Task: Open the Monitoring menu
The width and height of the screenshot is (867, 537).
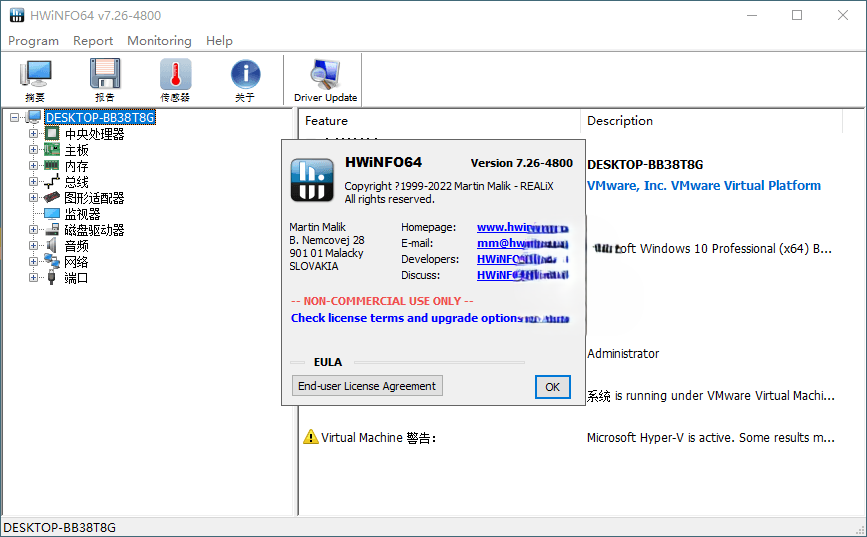Action: point(159,41)
